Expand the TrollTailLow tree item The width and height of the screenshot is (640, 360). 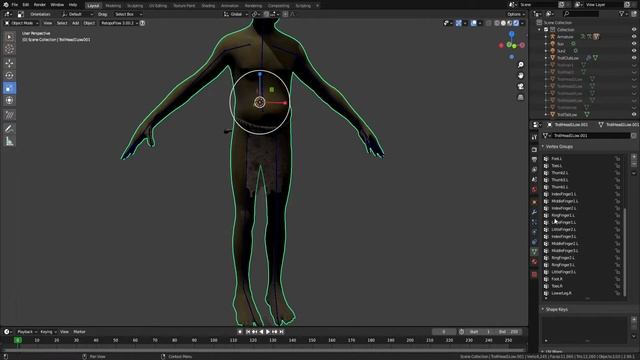coord(546,114)
